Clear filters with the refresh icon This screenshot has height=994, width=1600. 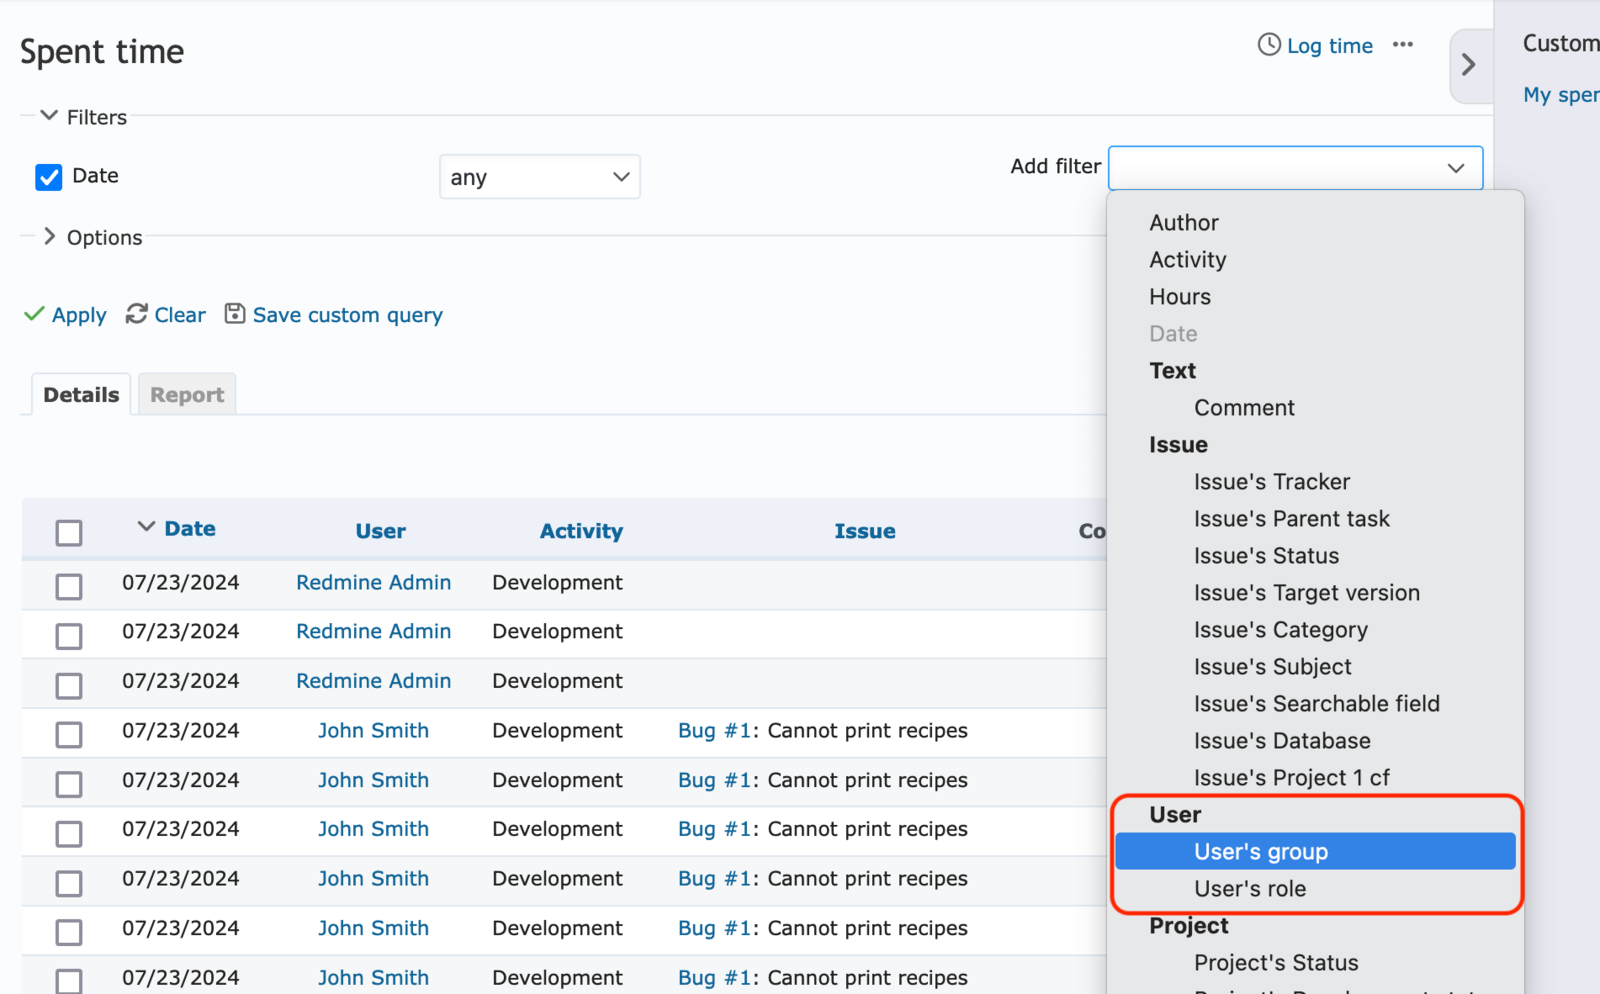[137, 314]
